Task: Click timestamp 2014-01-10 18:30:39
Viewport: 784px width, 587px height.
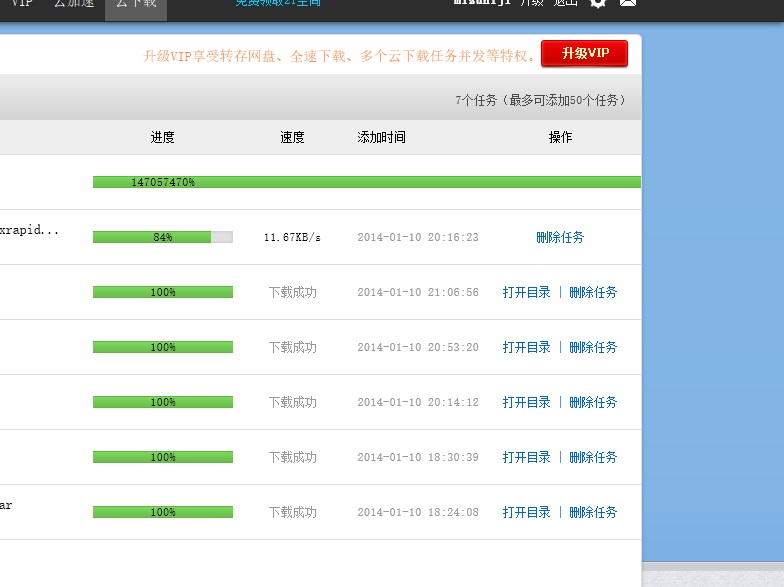Action: coord(418,457)
